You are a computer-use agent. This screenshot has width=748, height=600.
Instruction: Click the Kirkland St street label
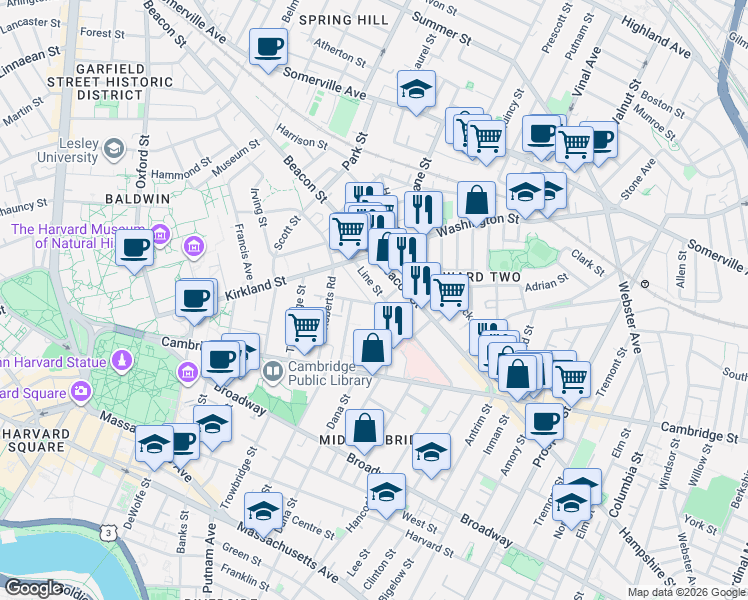[255, 289]
